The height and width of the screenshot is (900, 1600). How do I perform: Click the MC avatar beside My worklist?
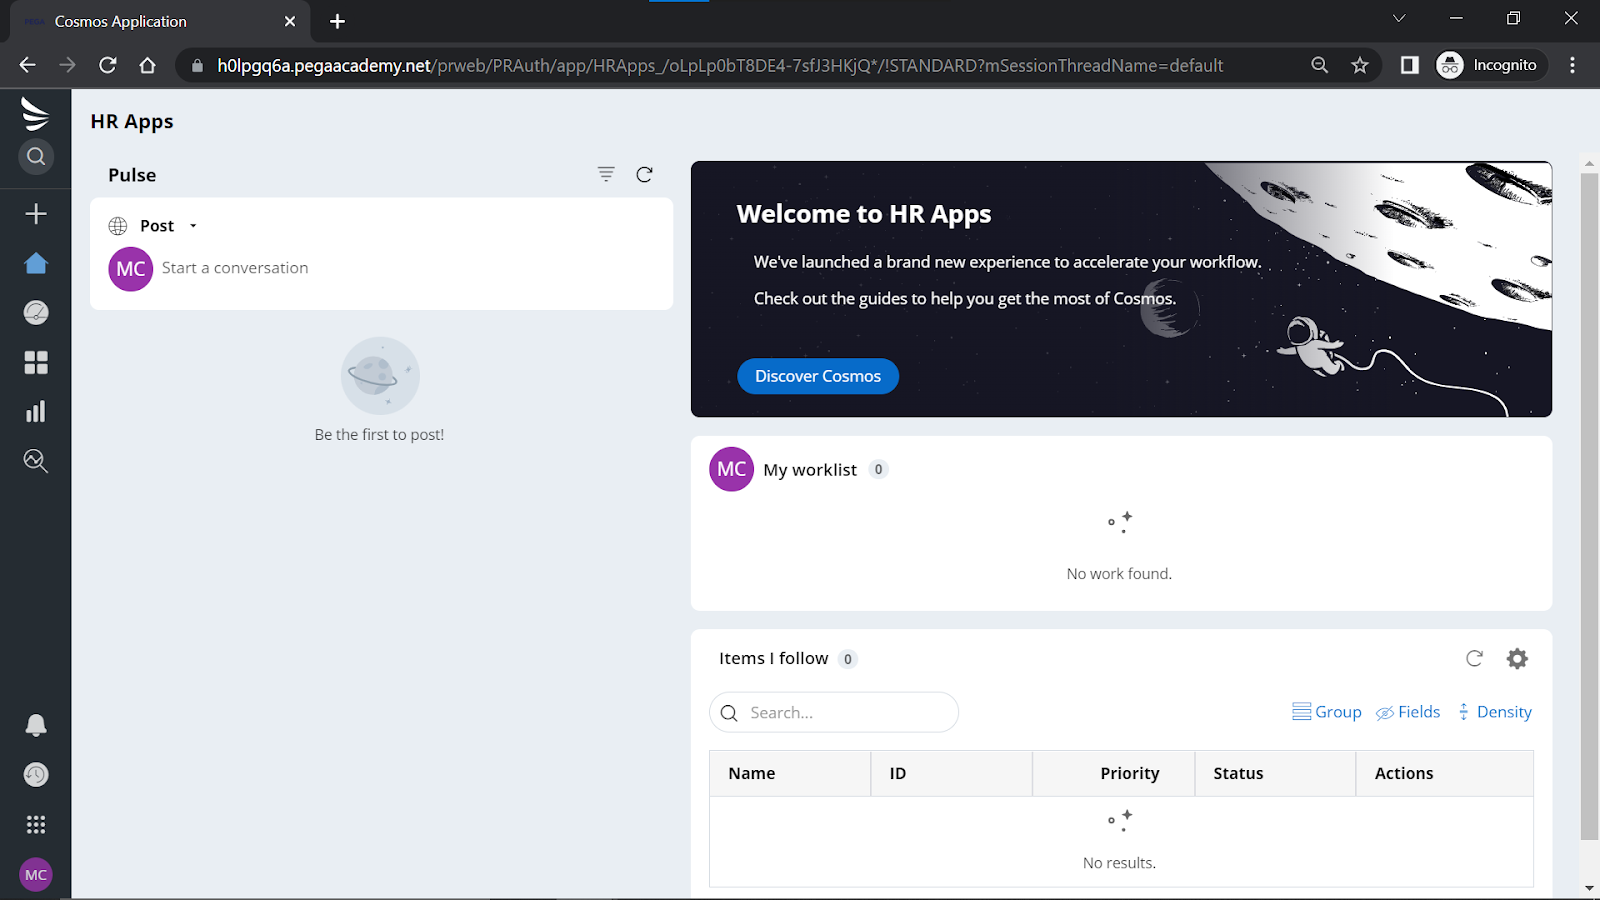[732, 469]
